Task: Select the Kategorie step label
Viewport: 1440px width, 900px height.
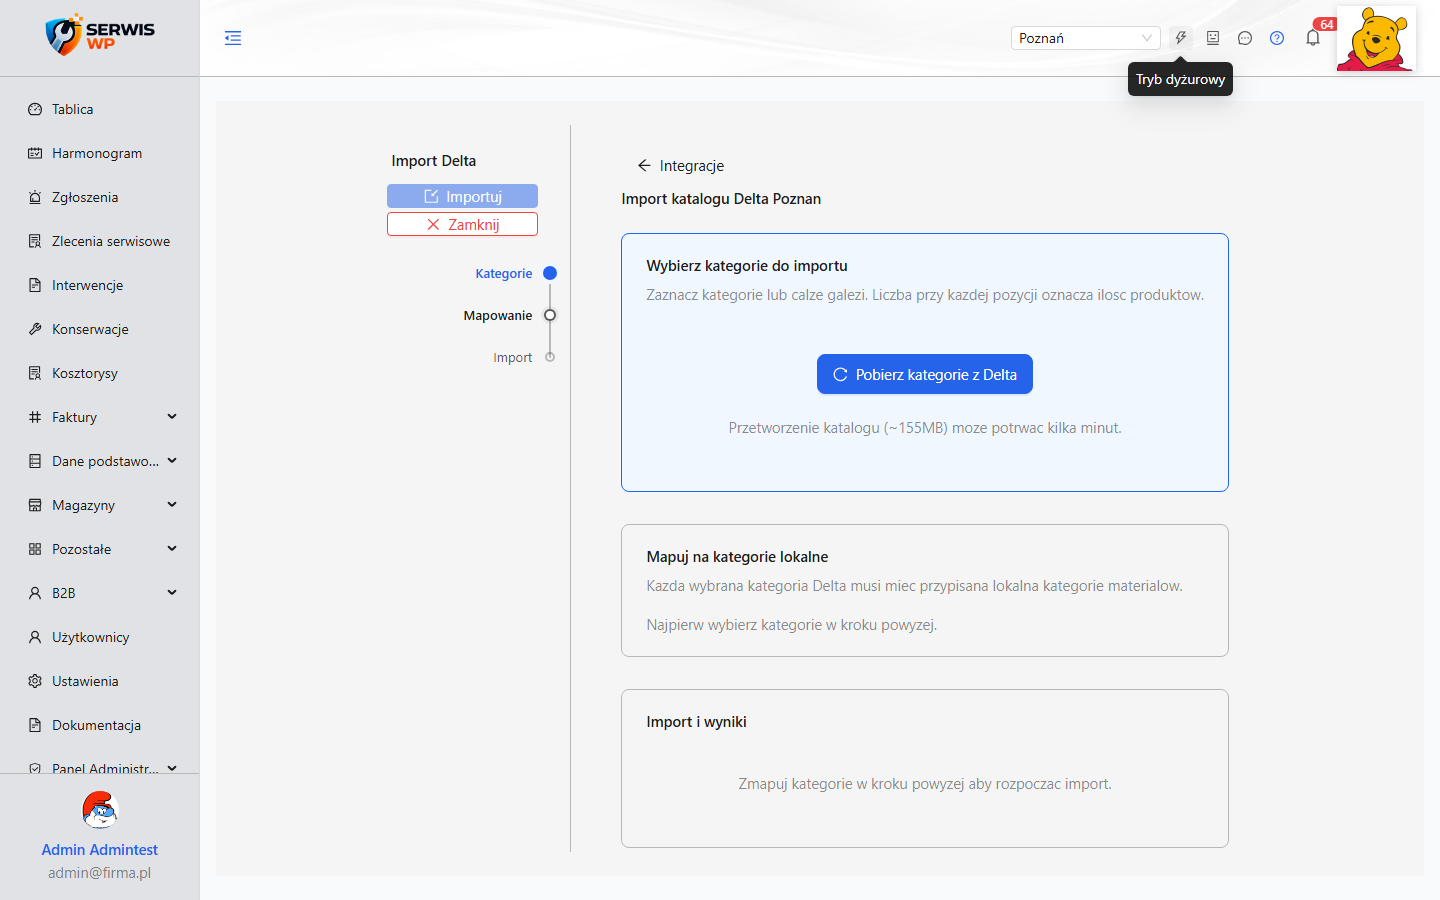Action: [504, 273]
